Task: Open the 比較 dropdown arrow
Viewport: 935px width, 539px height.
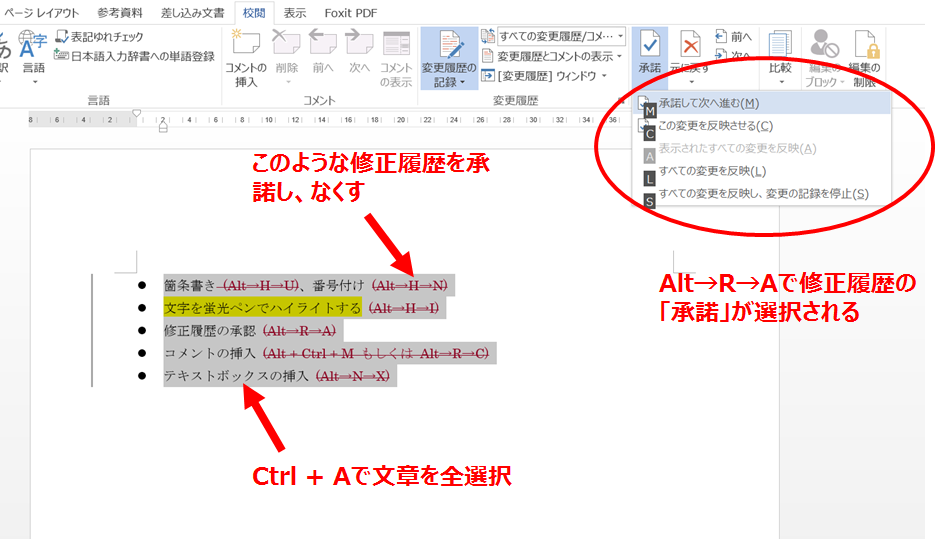Action: (x=781, y=82)
